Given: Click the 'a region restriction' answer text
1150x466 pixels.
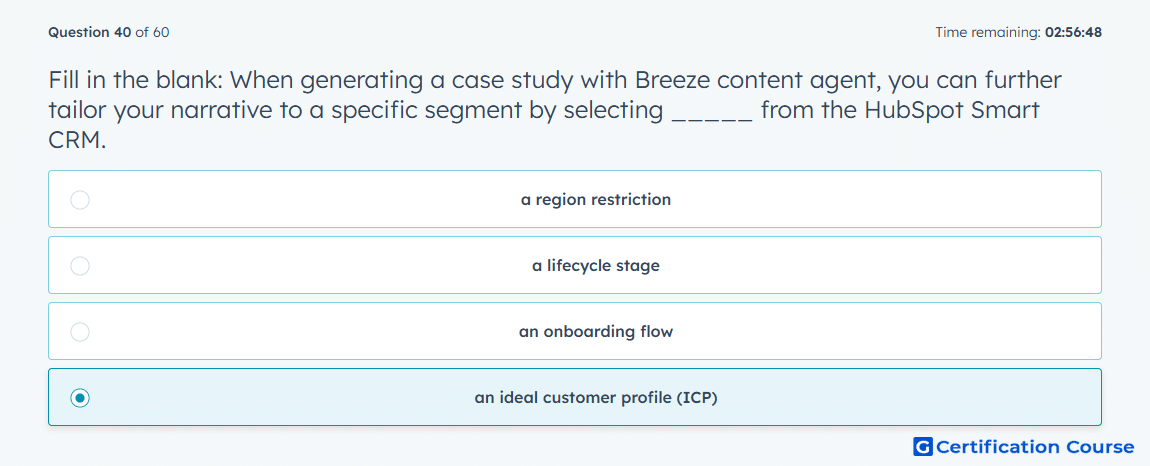Looking at the screenshot, I should tap(596, 200).
